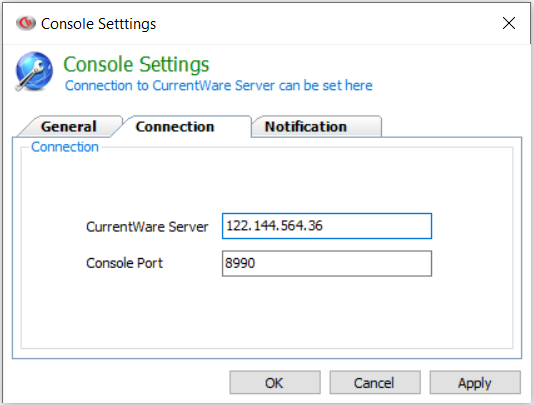The image size is (534, 405).
Task: Click the Console Port field label
Action: (x=124, y=263)
